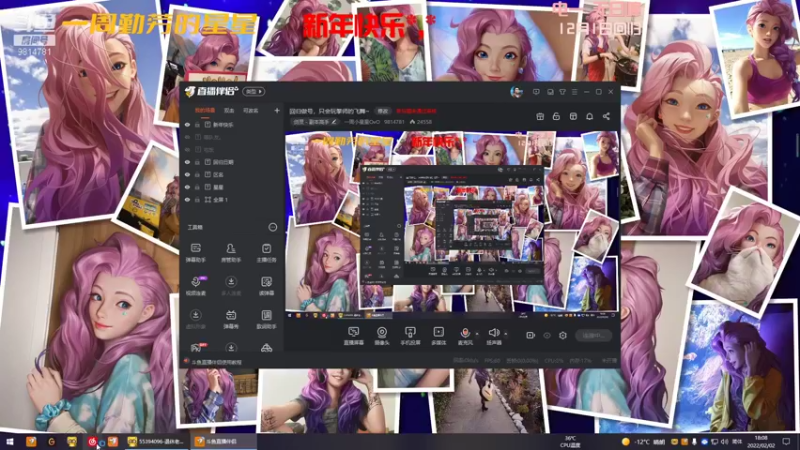Image resolution: width=800 pixels, height=450 pixels.
Task: Click the 斗鱼直播伴侣 taskbar button
Action: 222,442
